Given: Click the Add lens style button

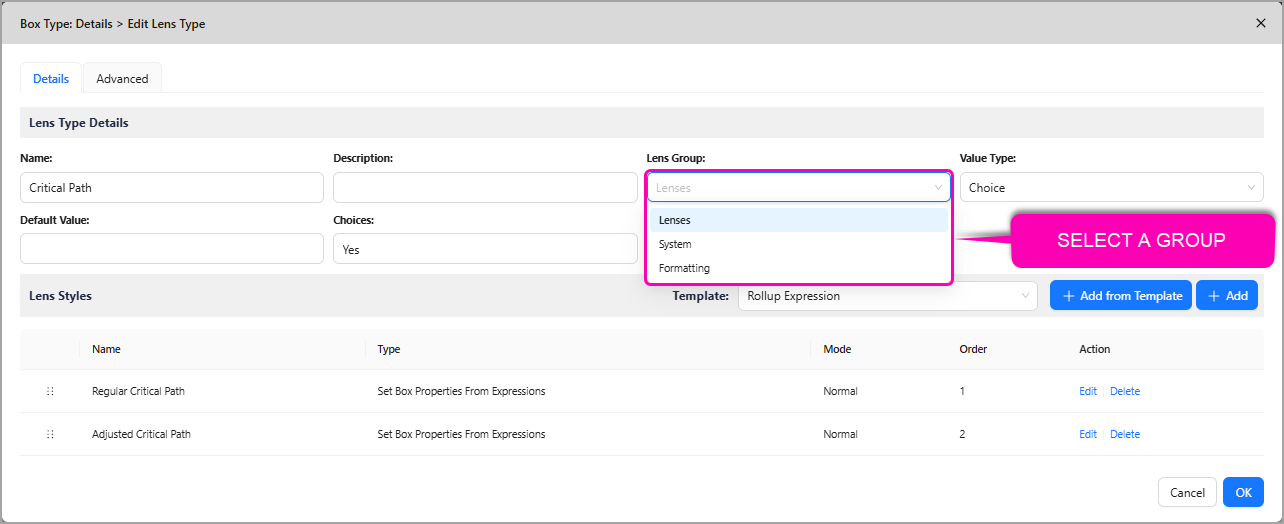Looking at the screenshot, I should (x=1226, y=296).
